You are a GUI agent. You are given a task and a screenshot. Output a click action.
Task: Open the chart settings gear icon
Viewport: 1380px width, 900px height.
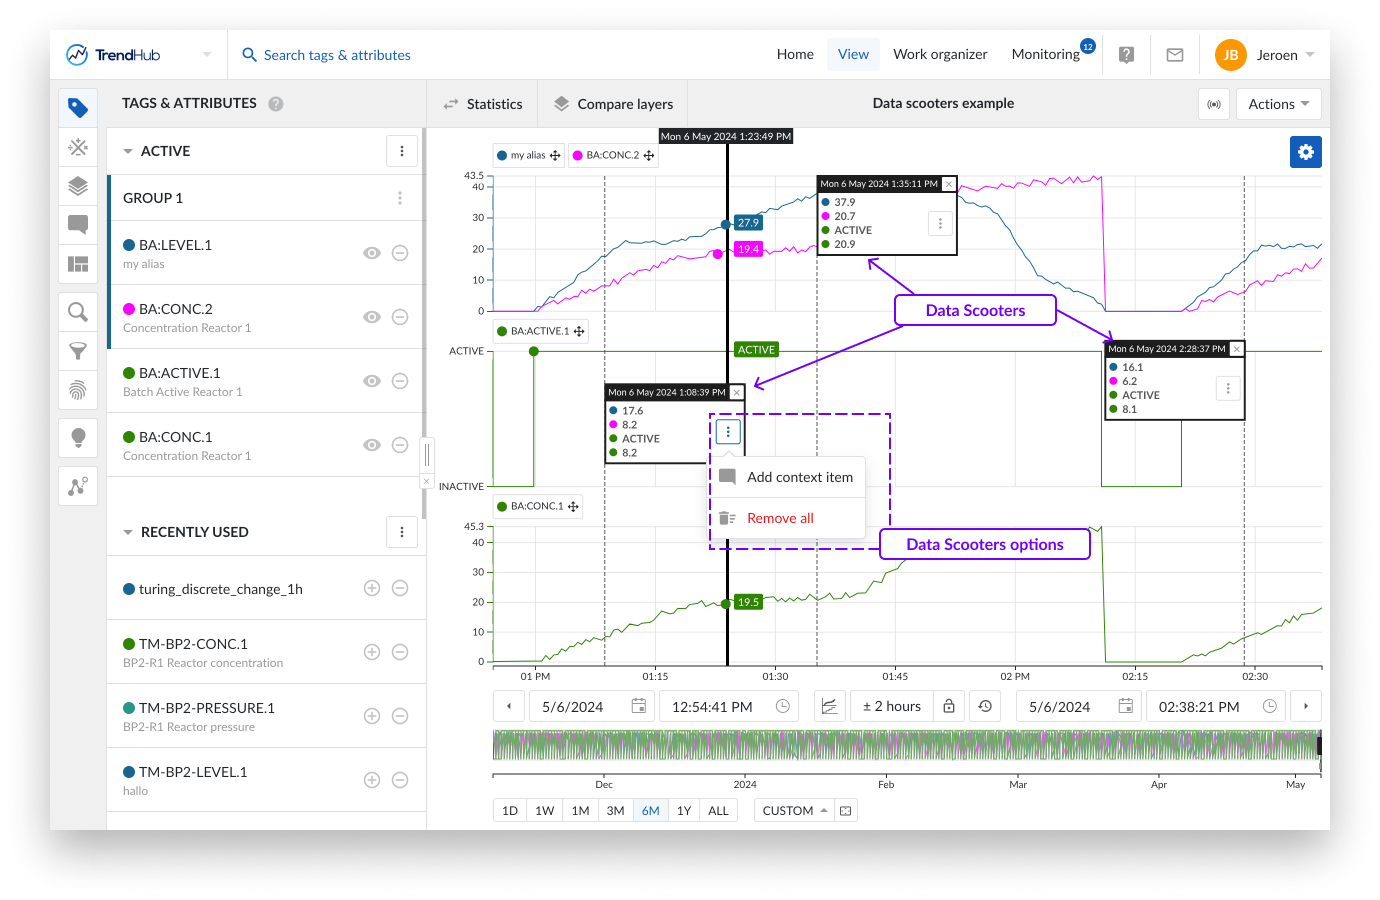point(1305,152)
